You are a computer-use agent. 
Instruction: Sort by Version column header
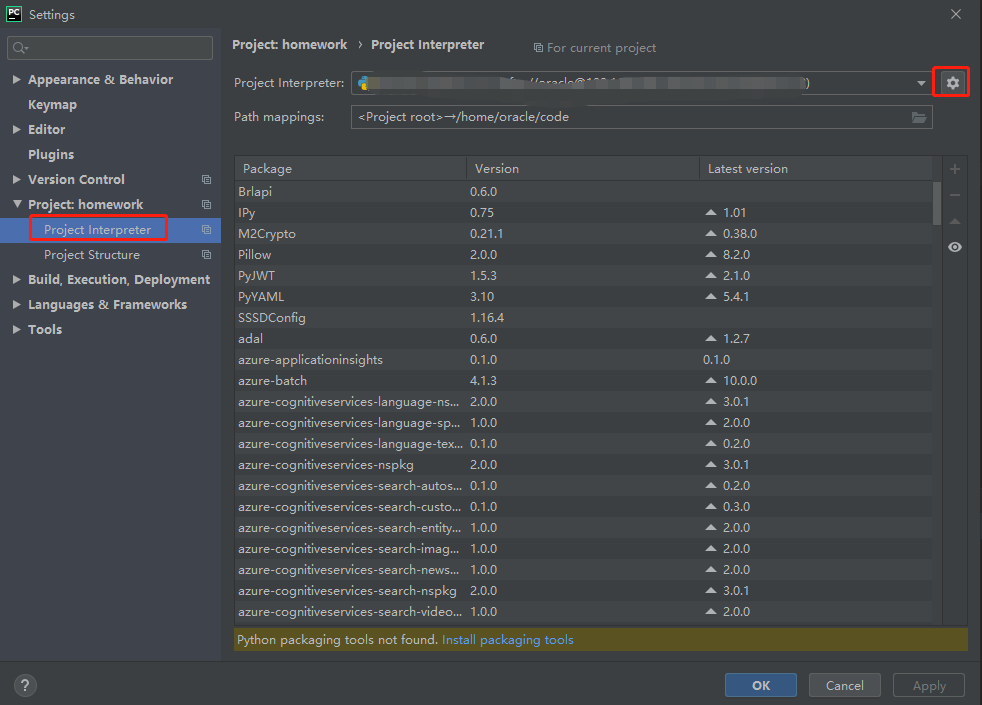coord(583,168)
